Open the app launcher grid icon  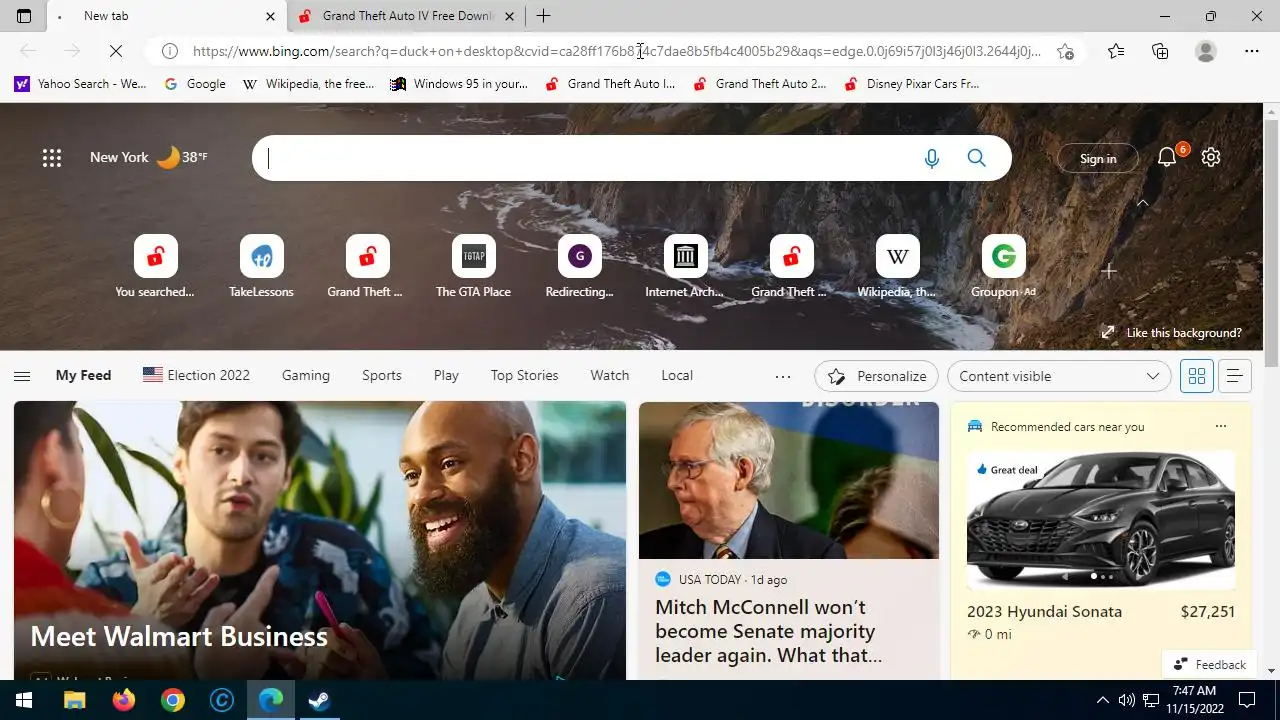pyautogui.click(x=52, y=157)
